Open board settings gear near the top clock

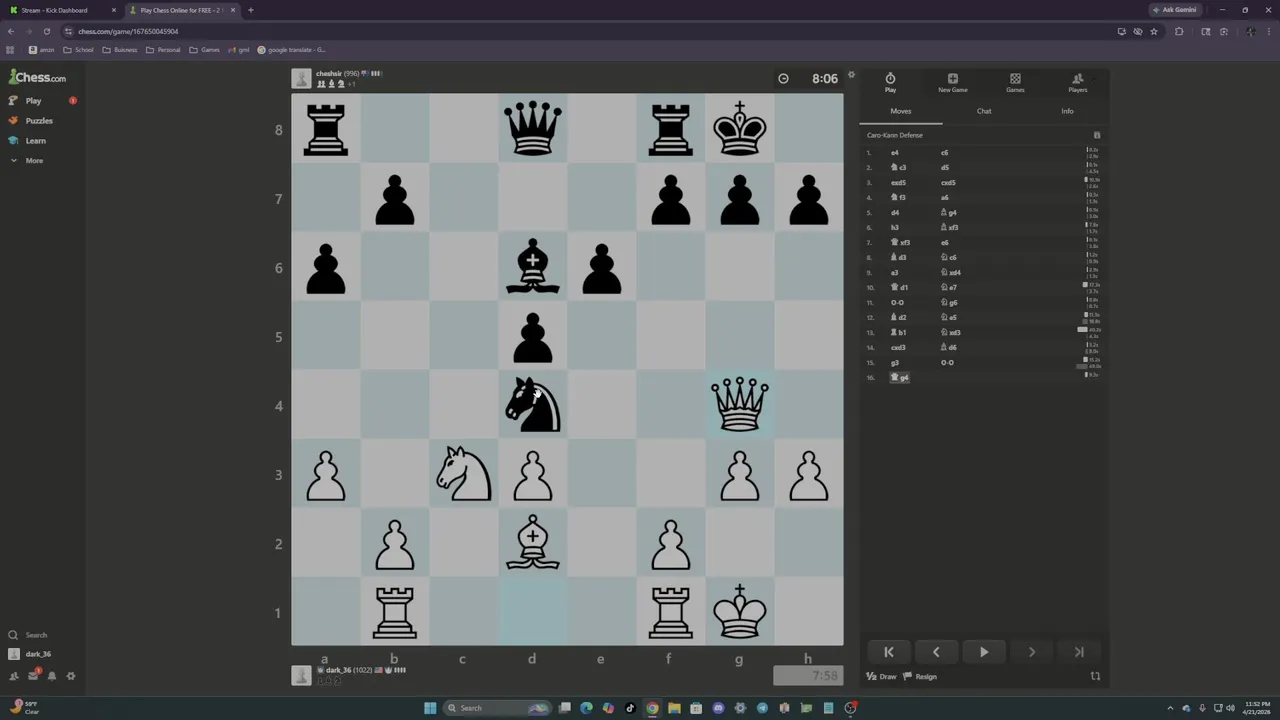851,75
